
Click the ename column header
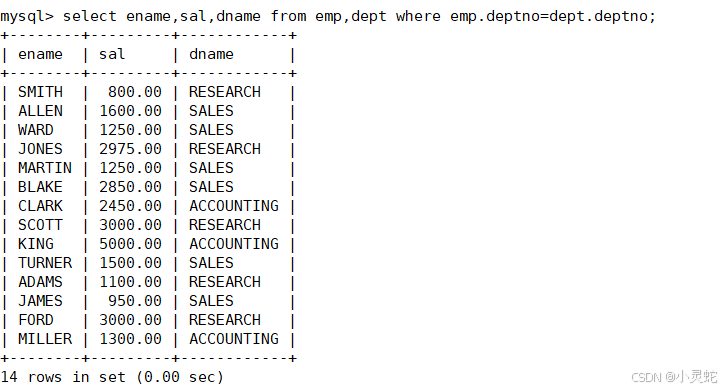pos(40,55)
